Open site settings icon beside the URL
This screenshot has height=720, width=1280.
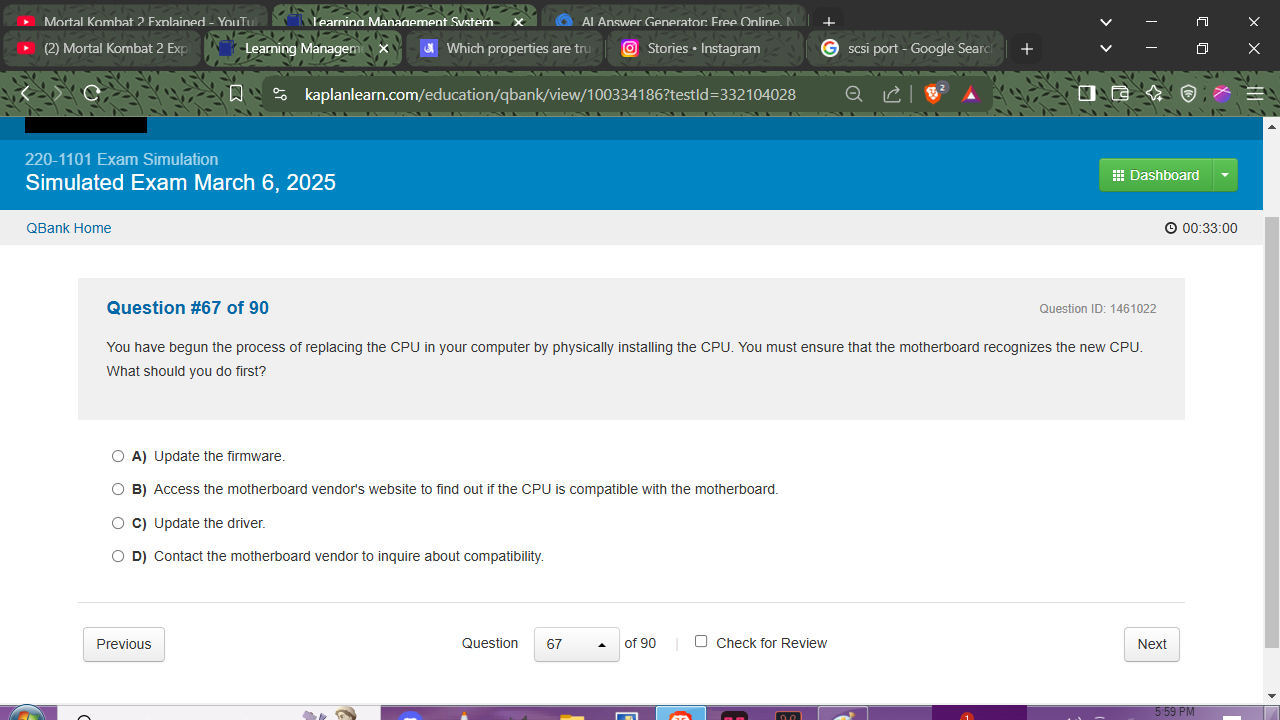pyautogui.click(x=280, y=94)
